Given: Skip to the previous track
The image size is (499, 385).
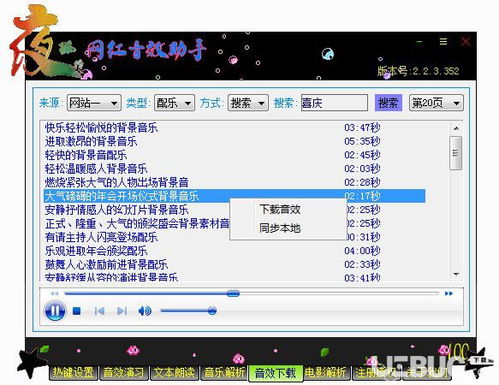Looking at the screenshot, I should click(100, 311).
